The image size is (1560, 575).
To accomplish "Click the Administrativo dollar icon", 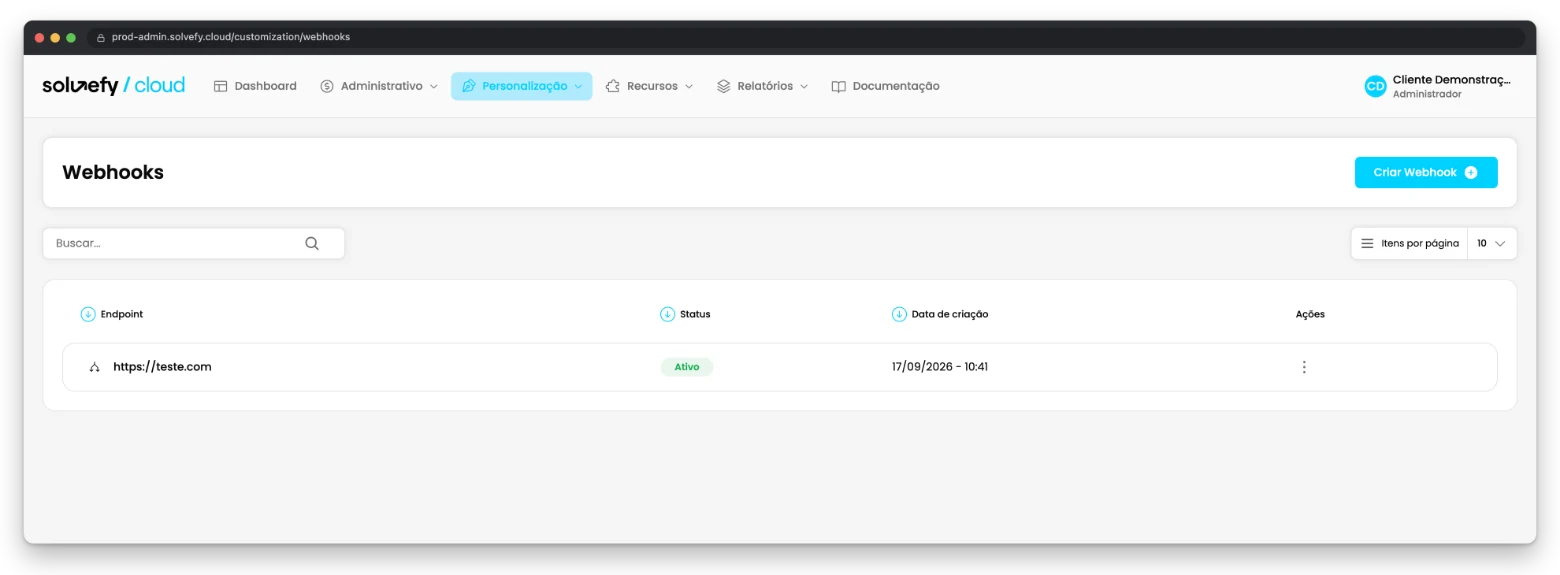I will pyautogui.click(x=327, y=86).
